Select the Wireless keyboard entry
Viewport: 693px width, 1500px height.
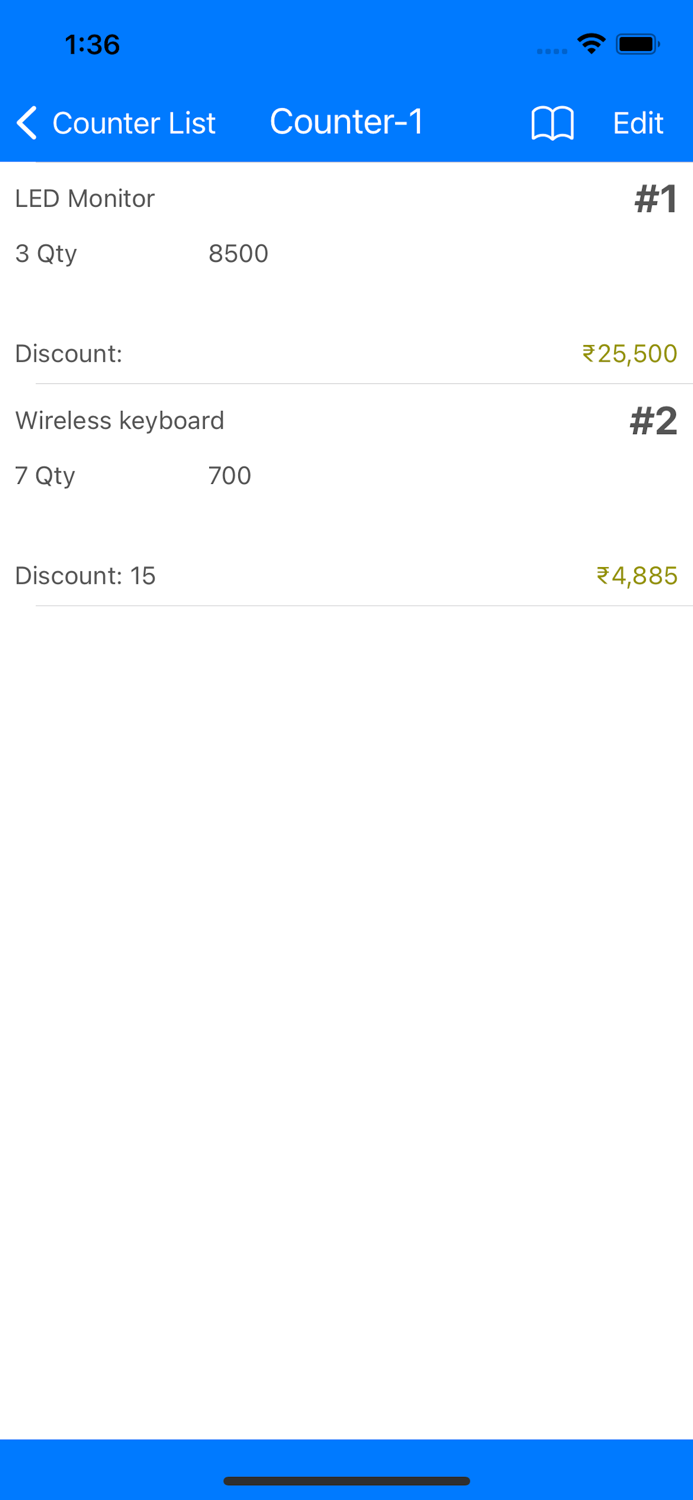coord(120,421)
